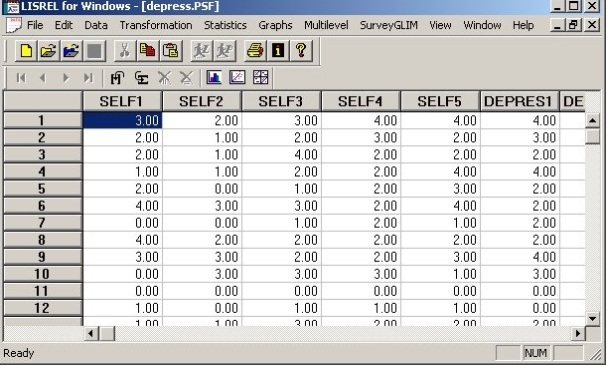Click SELF5 cell in row 7
This screenshot has width=609, height=366.
pyautogui.click(x=440, y=223)
